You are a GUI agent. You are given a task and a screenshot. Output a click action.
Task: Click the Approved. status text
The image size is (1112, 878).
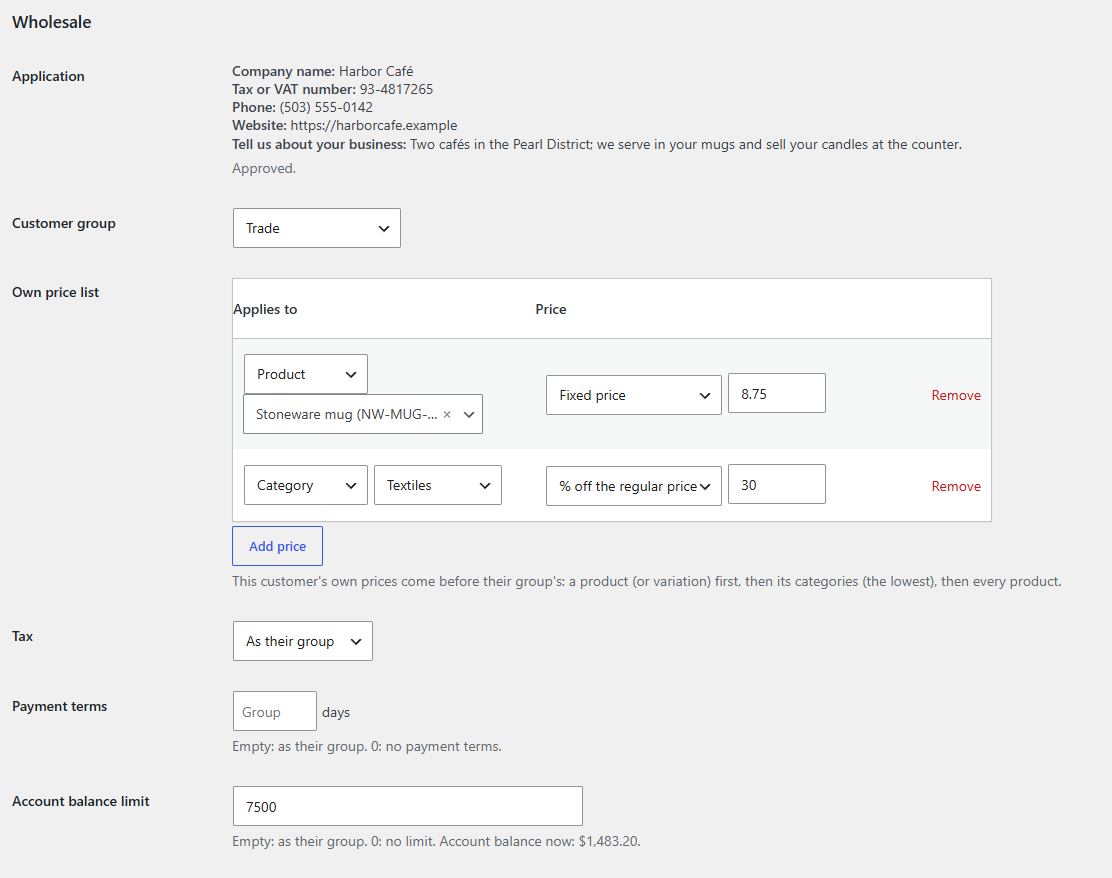264,168
